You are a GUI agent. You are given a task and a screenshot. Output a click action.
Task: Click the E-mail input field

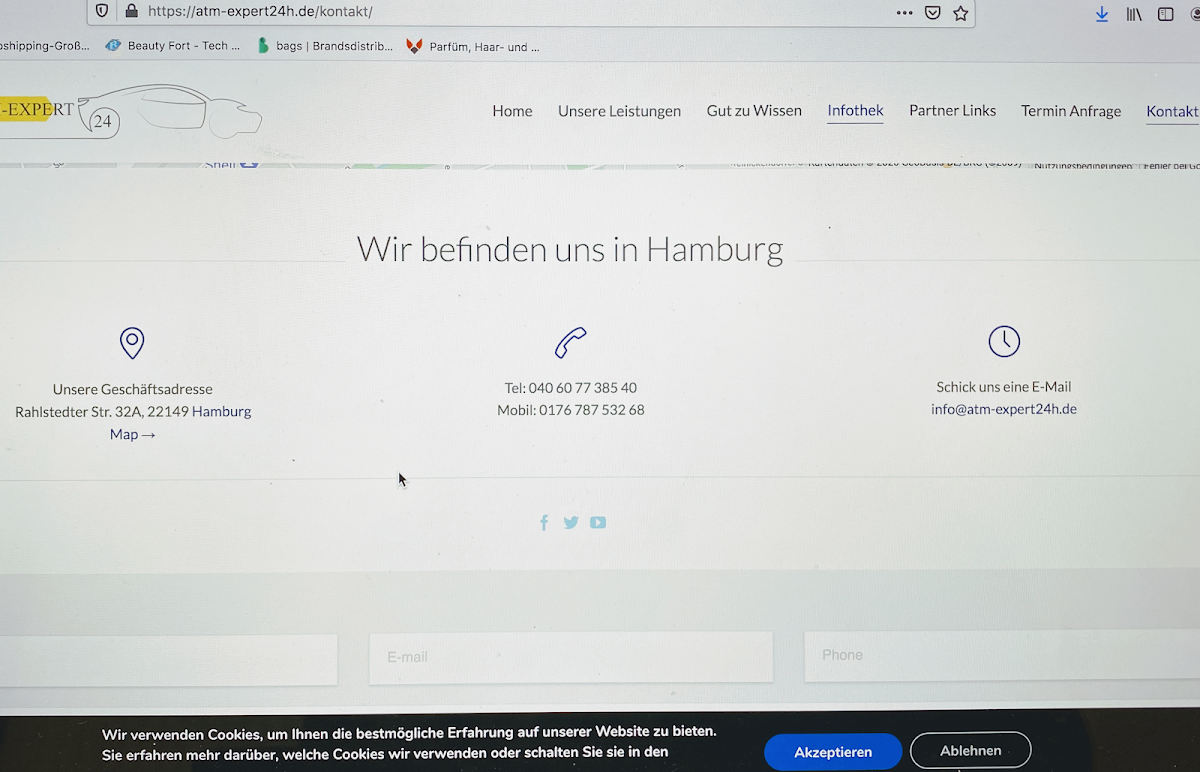[x=570, y=657]
